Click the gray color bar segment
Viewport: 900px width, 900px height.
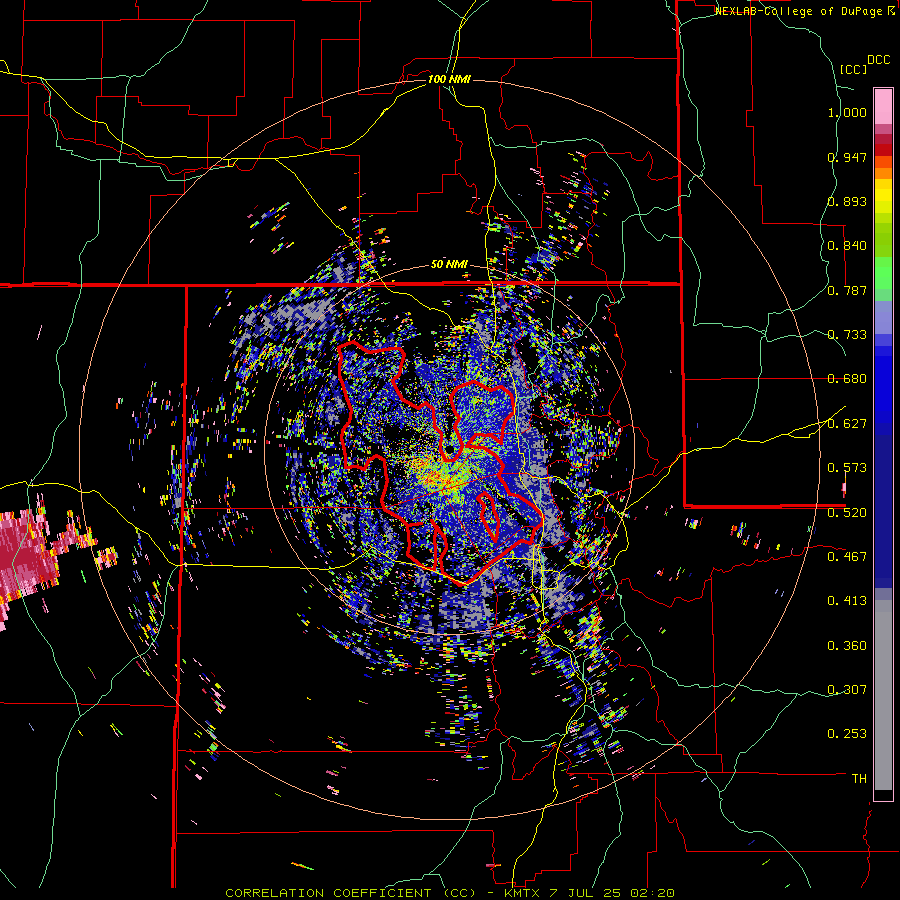[883, 695]
